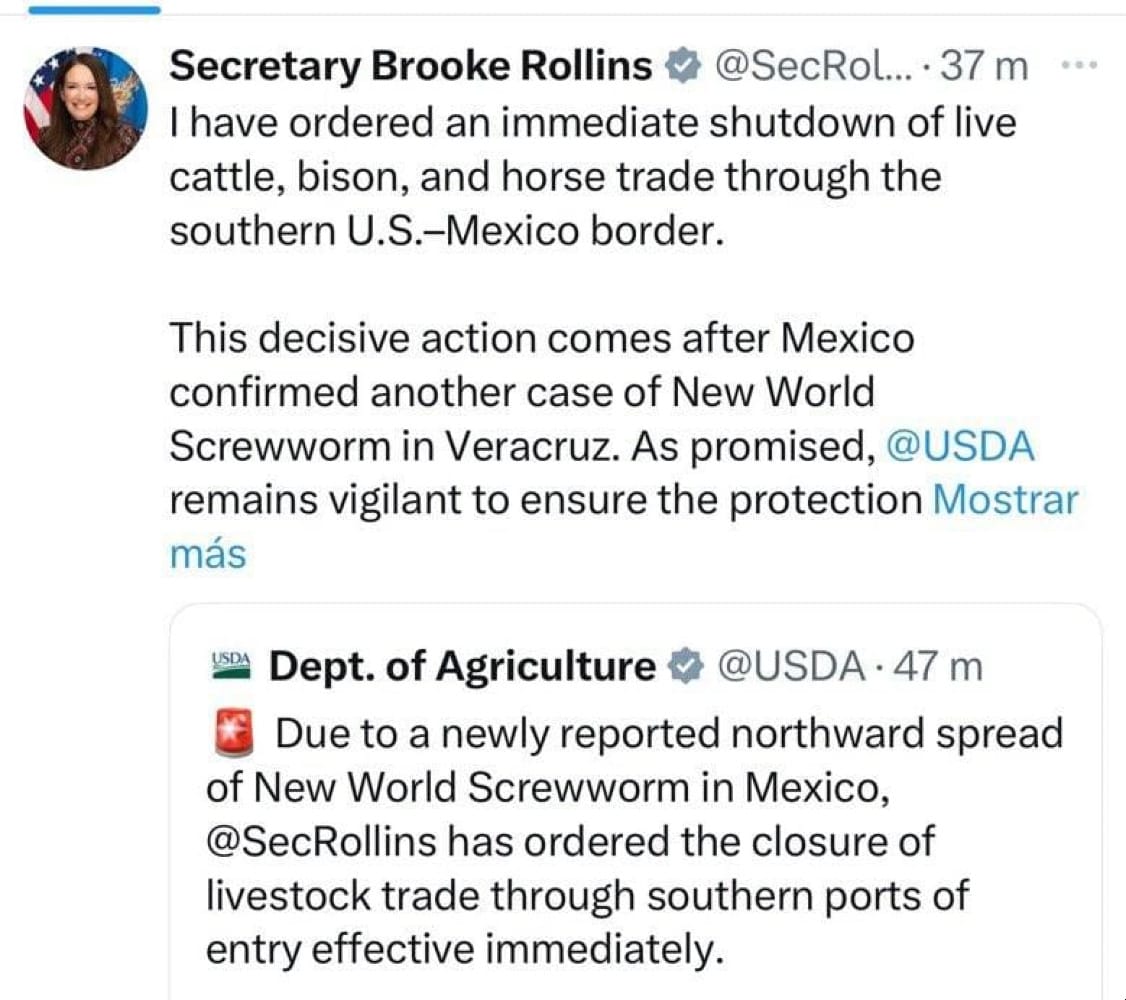
Task: Click the @SecRollins mention in quoted tweet
Action: [320, 841]
